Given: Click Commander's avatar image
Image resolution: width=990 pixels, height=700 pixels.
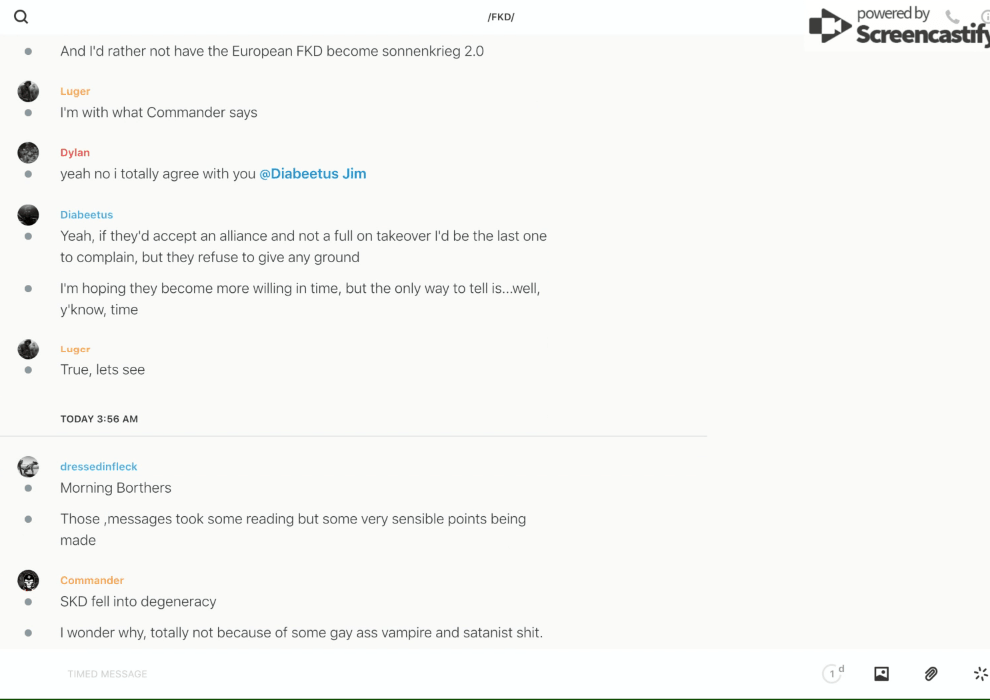Looking at the screenshot, I should point(28,581).
